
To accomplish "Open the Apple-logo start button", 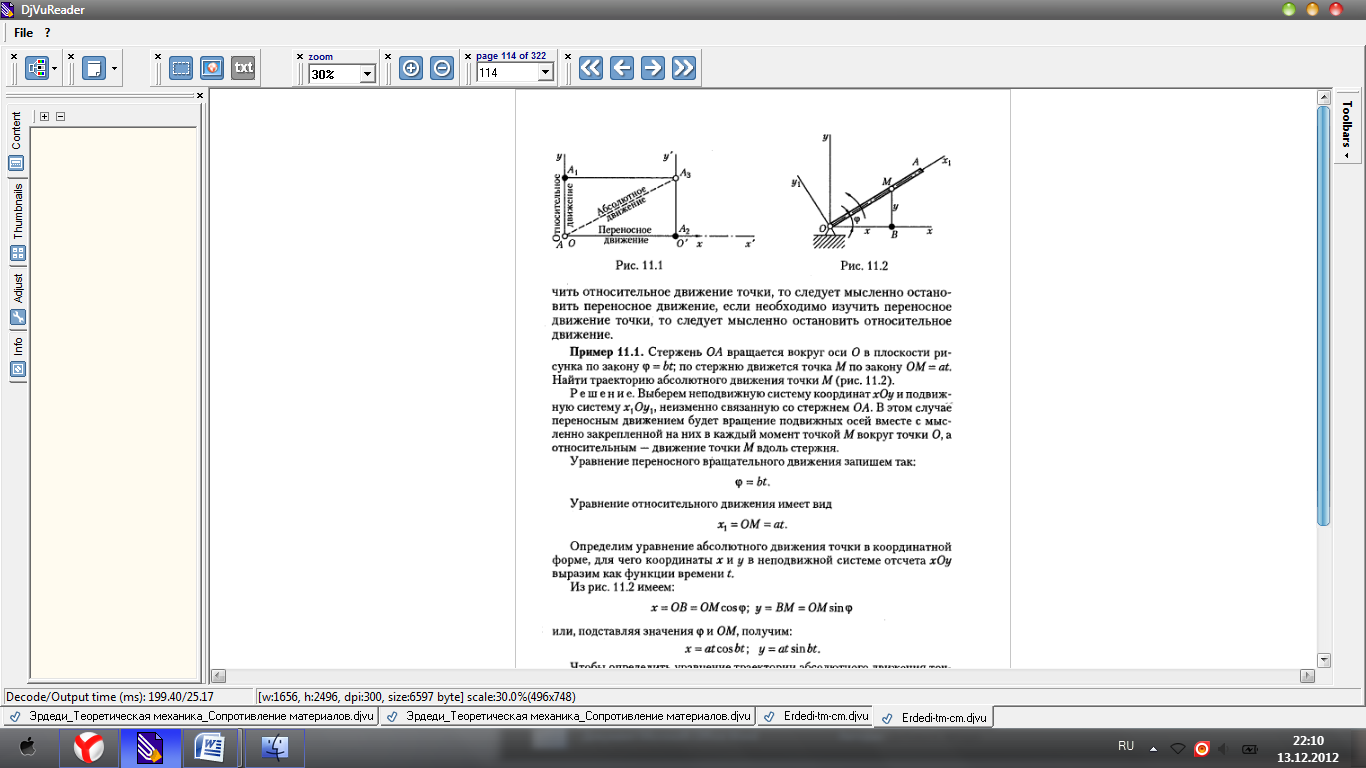I will 27,747.
